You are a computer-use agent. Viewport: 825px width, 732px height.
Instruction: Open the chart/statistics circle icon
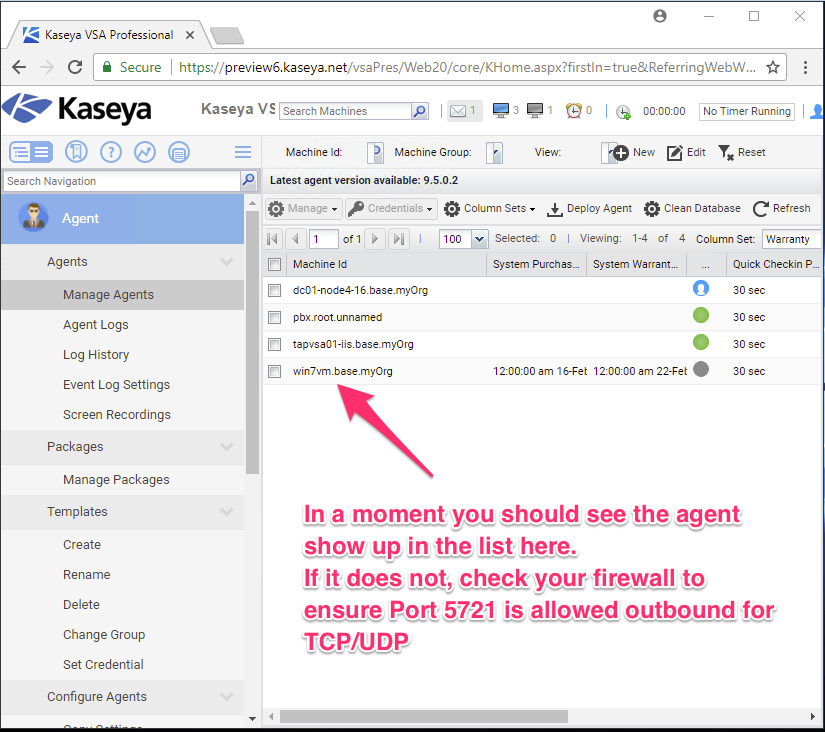[x=145, y=152]
